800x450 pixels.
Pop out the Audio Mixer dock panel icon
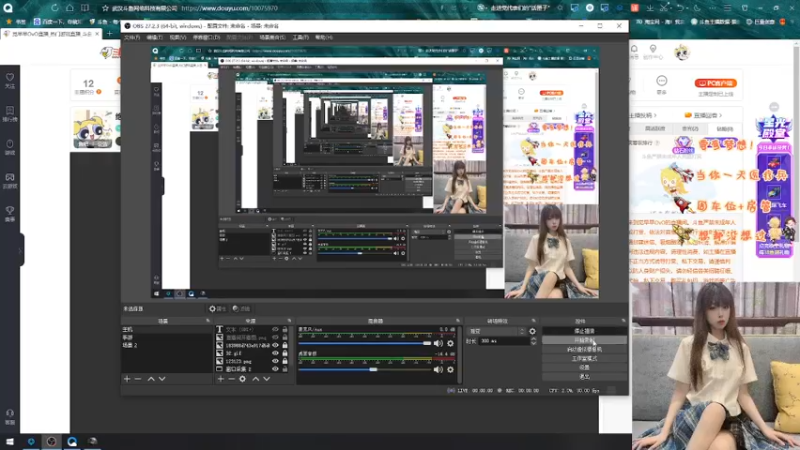click(458, 321)
